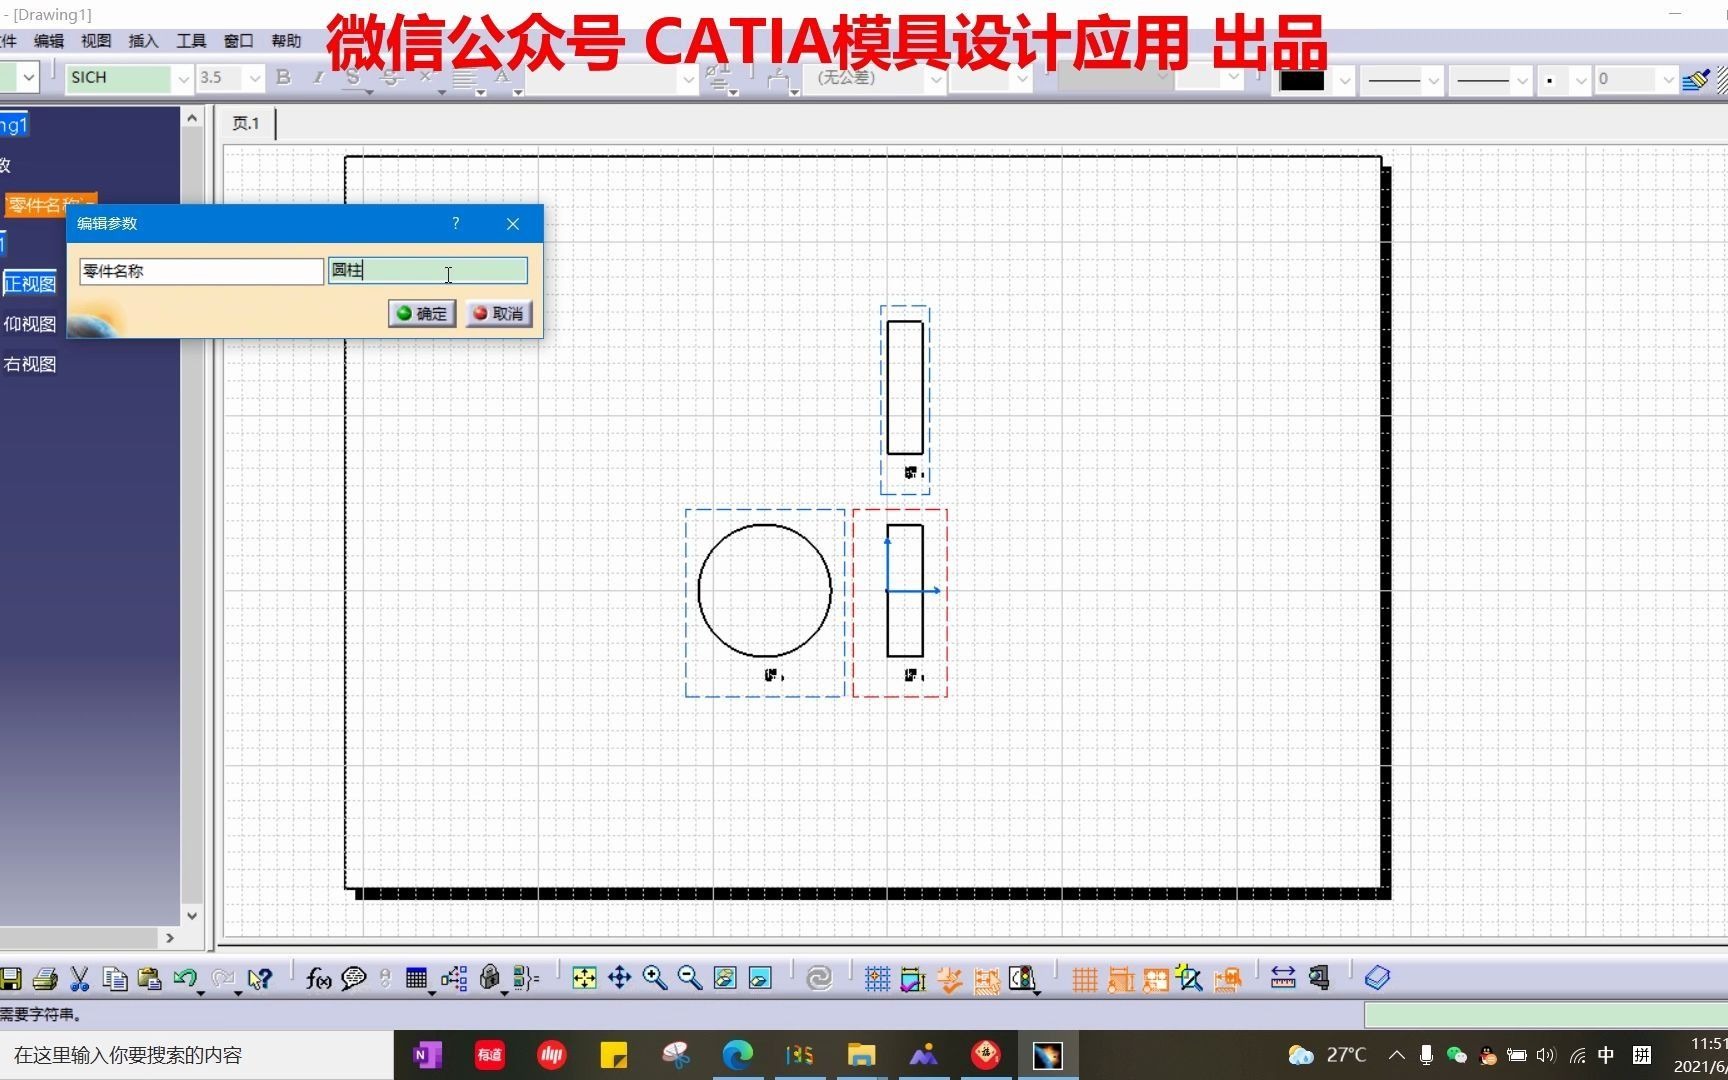This screenshot has width=1728, height=1080.
Task: Select the Zoom Out magnifier tool
Action: (x=689, y=978)
